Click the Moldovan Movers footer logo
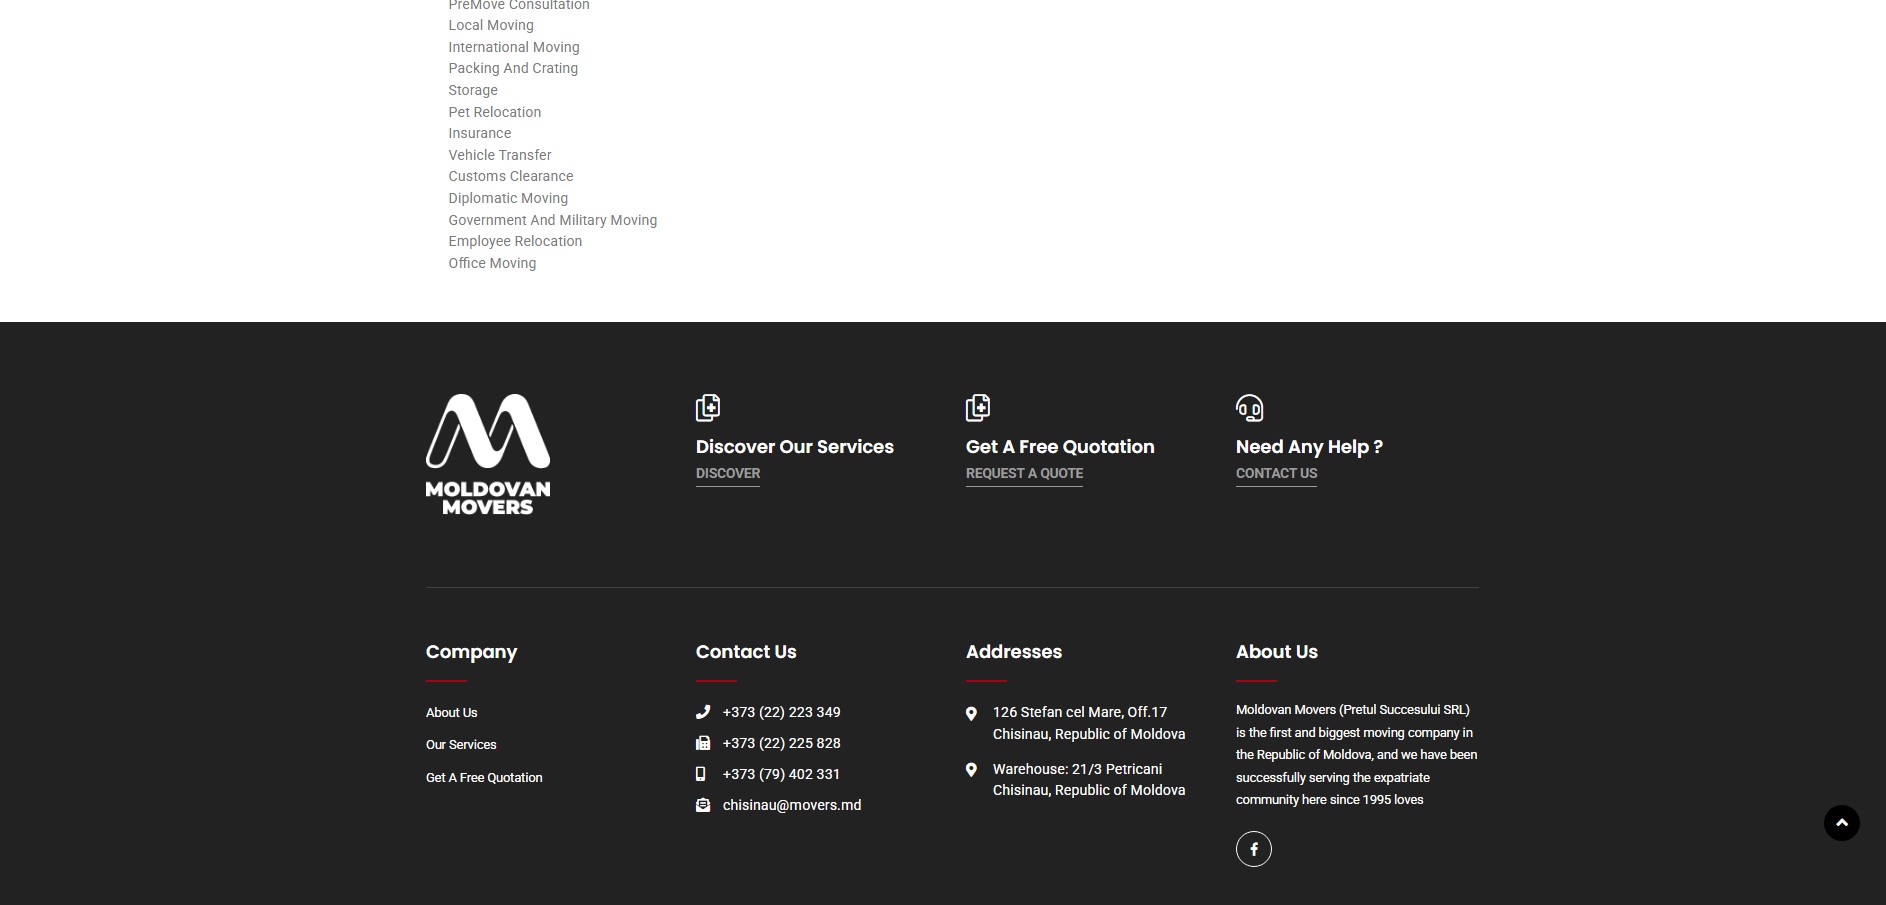 [x=488, y=455]
